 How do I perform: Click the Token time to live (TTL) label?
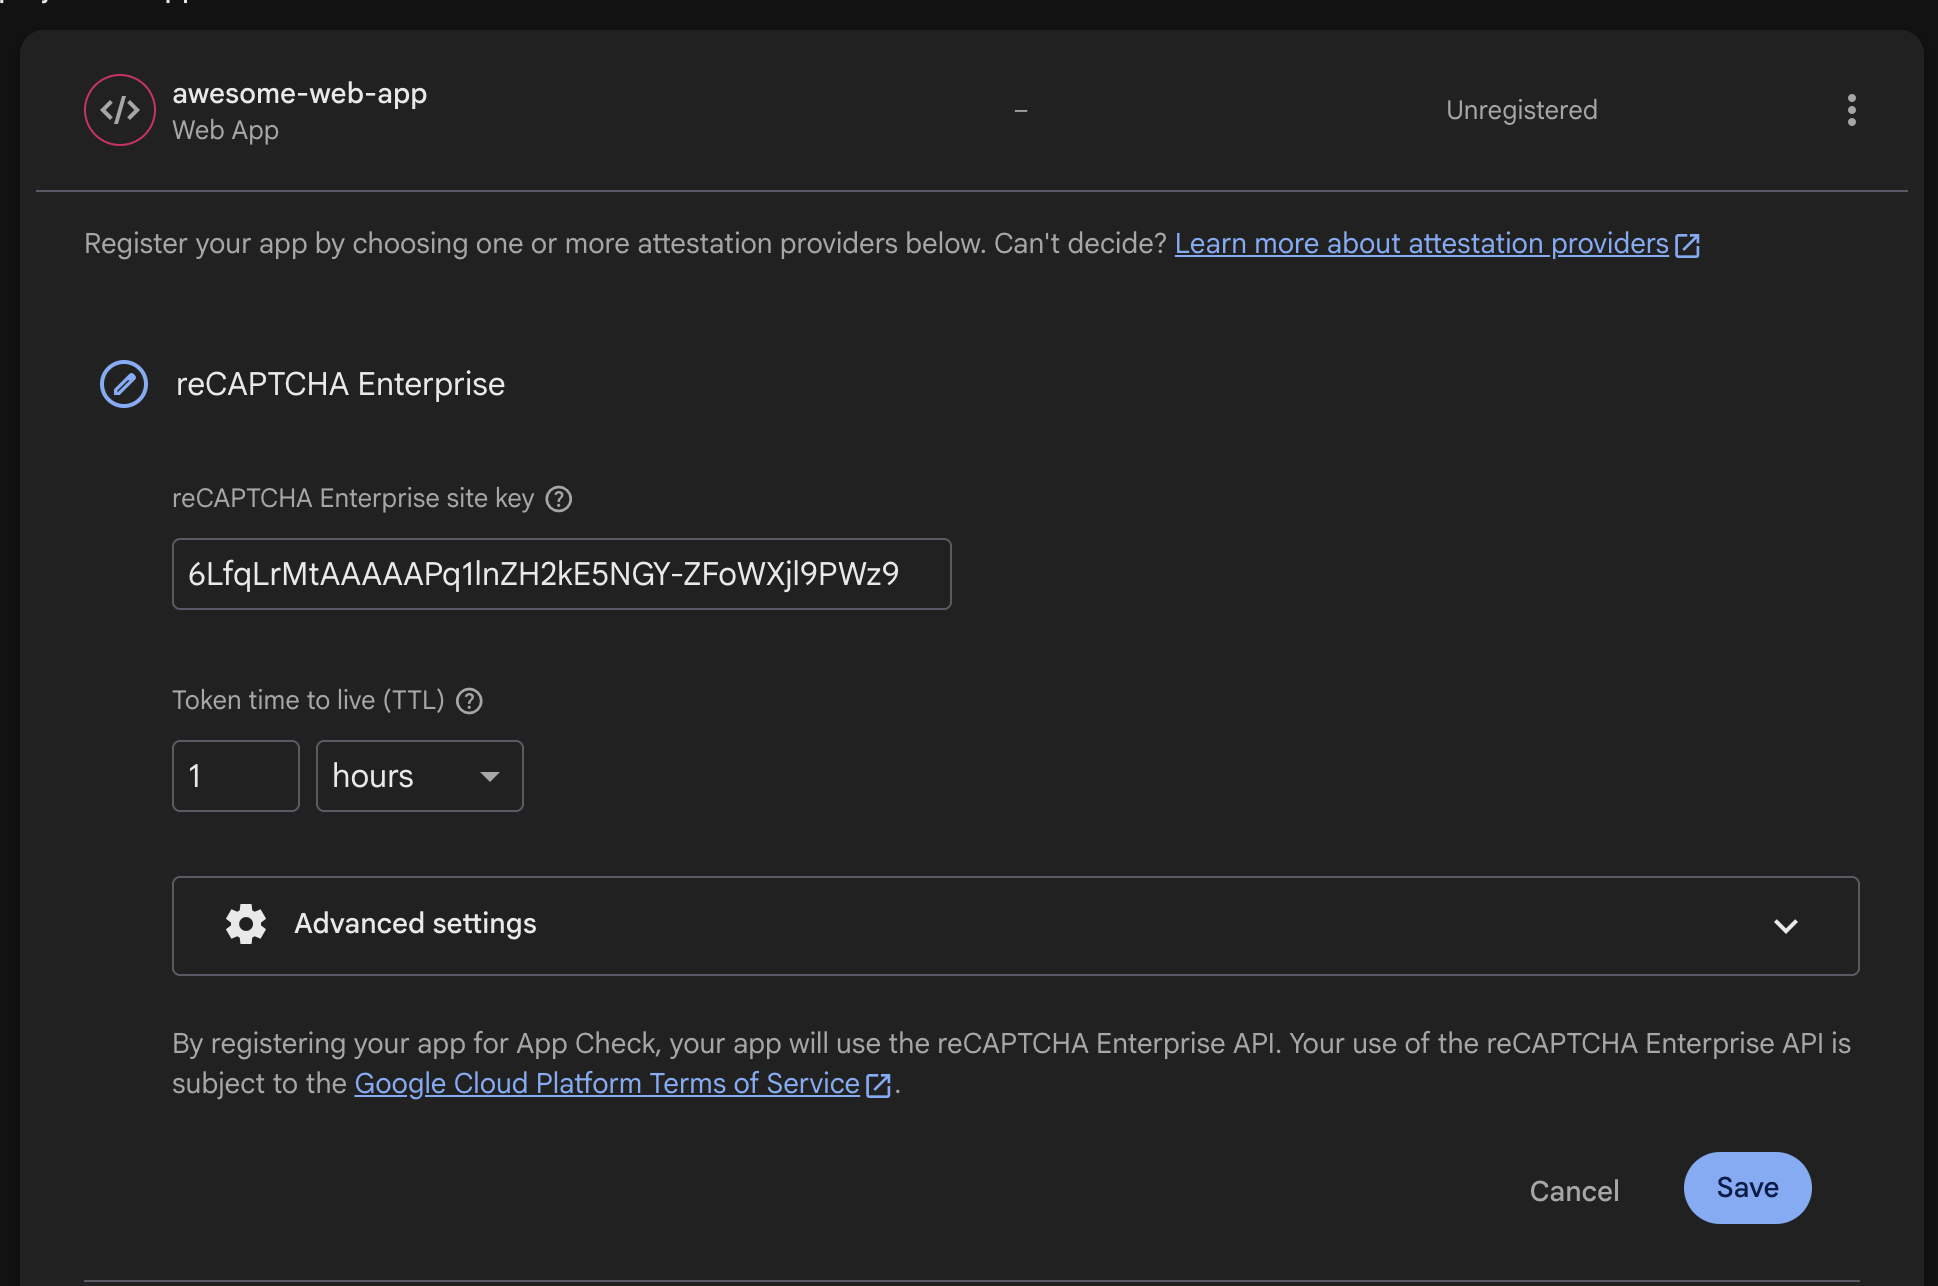point(308,700)
